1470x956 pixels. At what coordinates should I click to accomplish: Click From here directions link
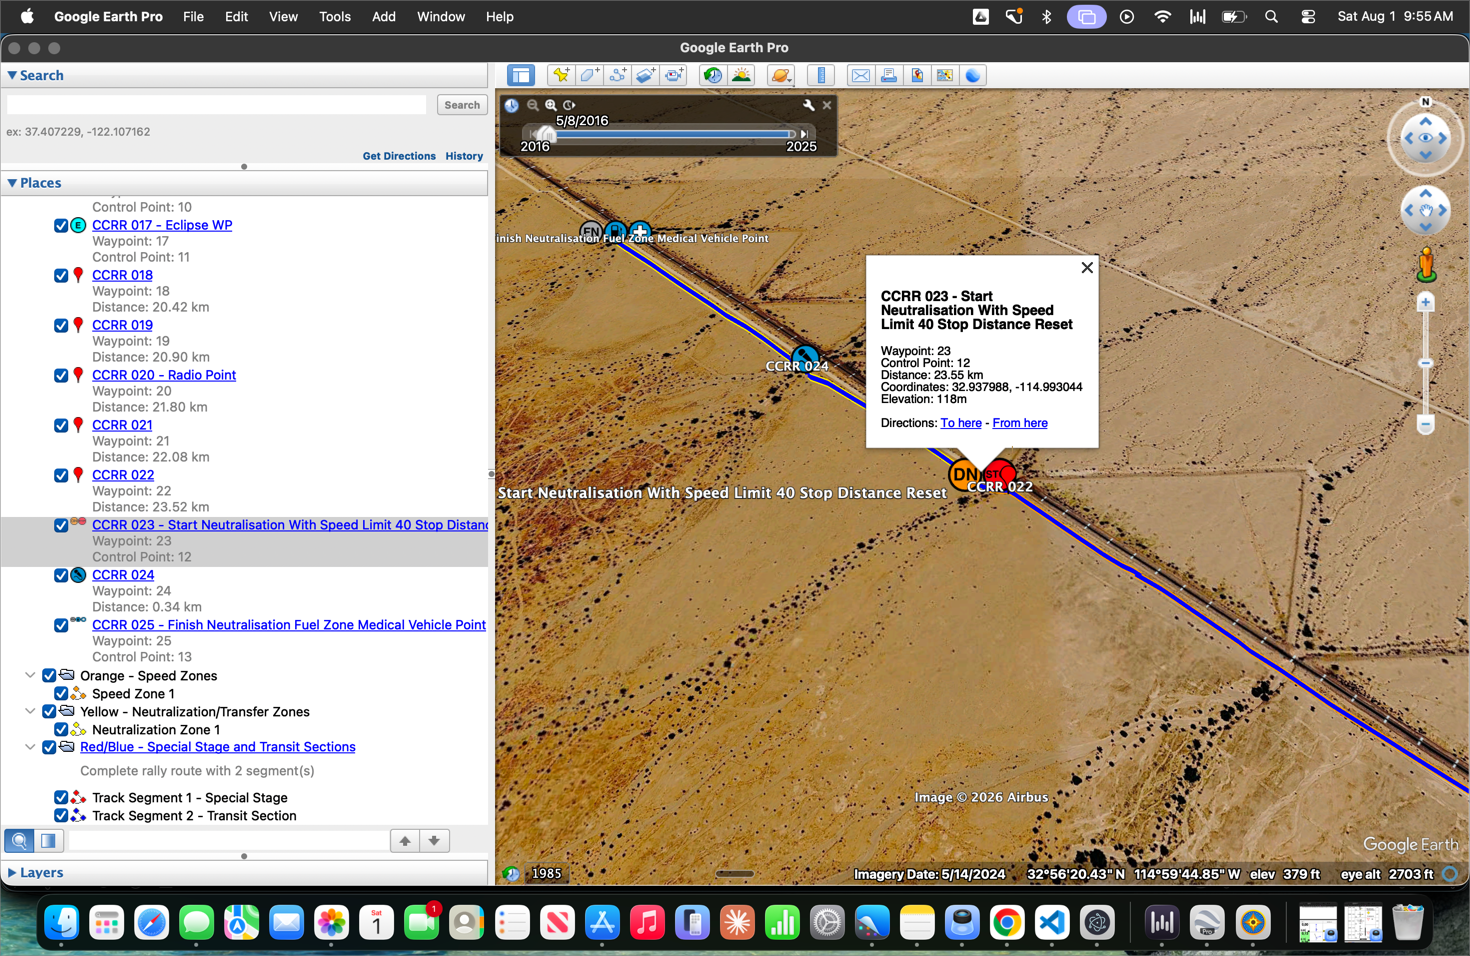coord(1020,423)
